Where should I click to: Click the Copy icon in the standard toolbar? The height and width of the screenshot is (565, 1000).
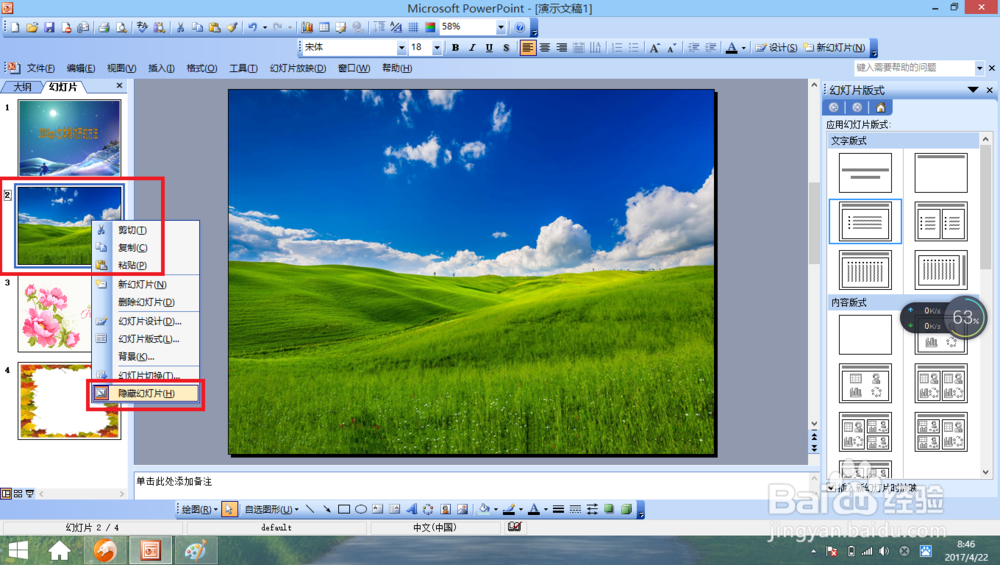(x=197, y=27)
